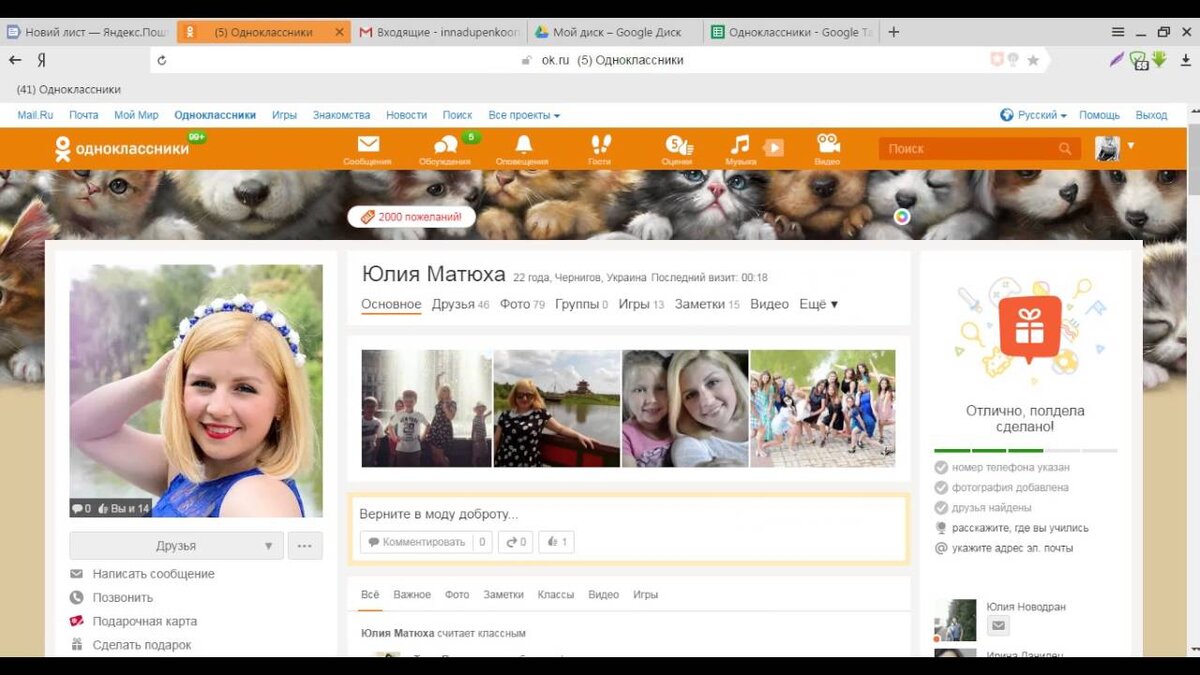This screenshot has width=1200, height=675.
Task: Open Друзья friendship status dropdown
Action: point(176,546)
